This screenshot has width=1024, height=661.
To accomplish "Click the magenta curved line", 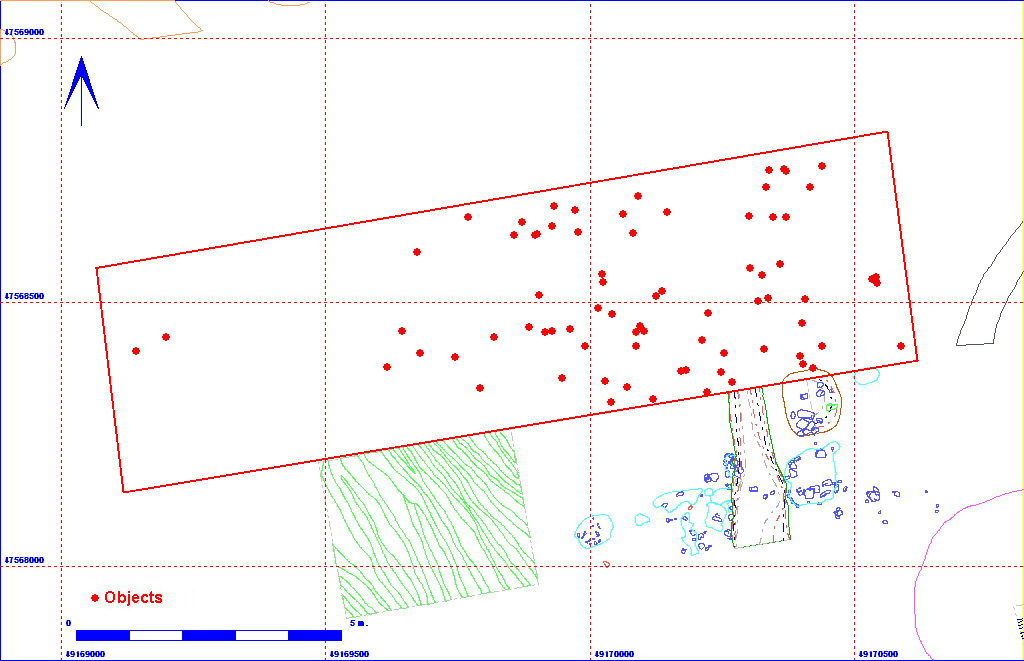I will [x=967, y=575].
